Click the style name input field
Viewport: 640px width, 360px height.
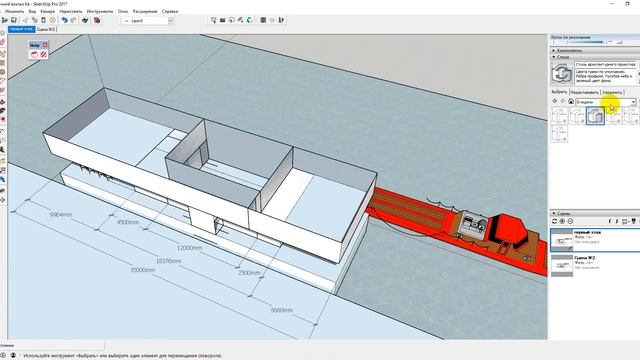click(605, 64)
